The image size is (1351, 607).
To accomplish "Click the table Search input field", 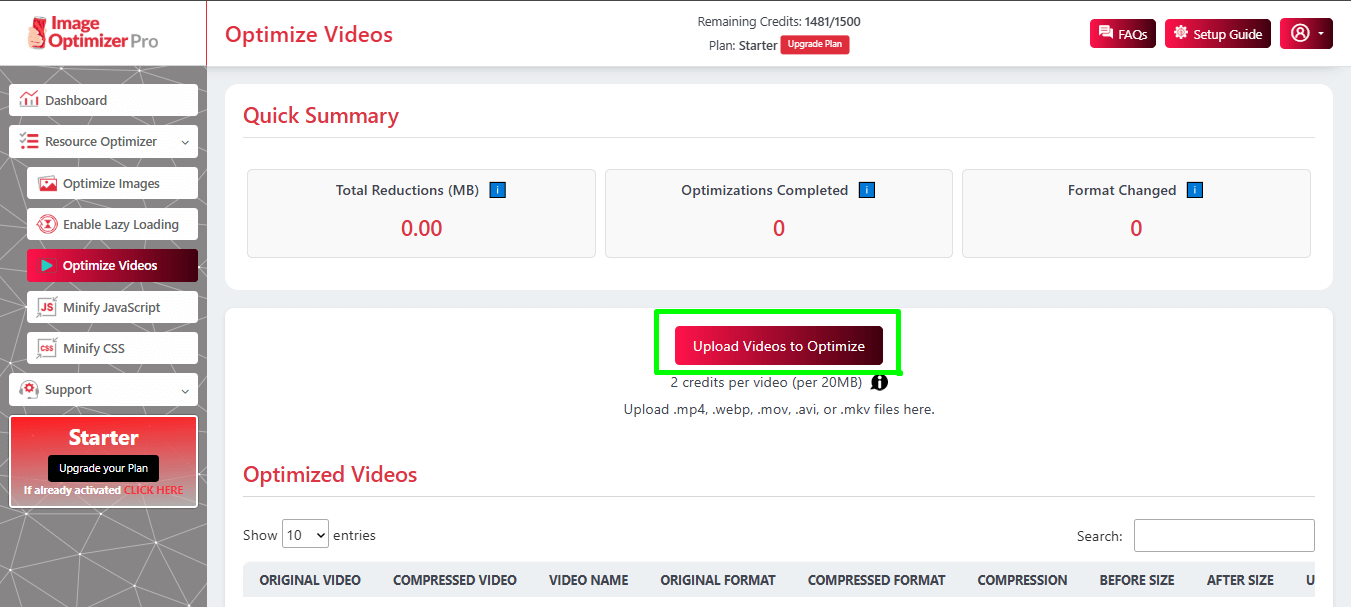I will point(1224,535).
